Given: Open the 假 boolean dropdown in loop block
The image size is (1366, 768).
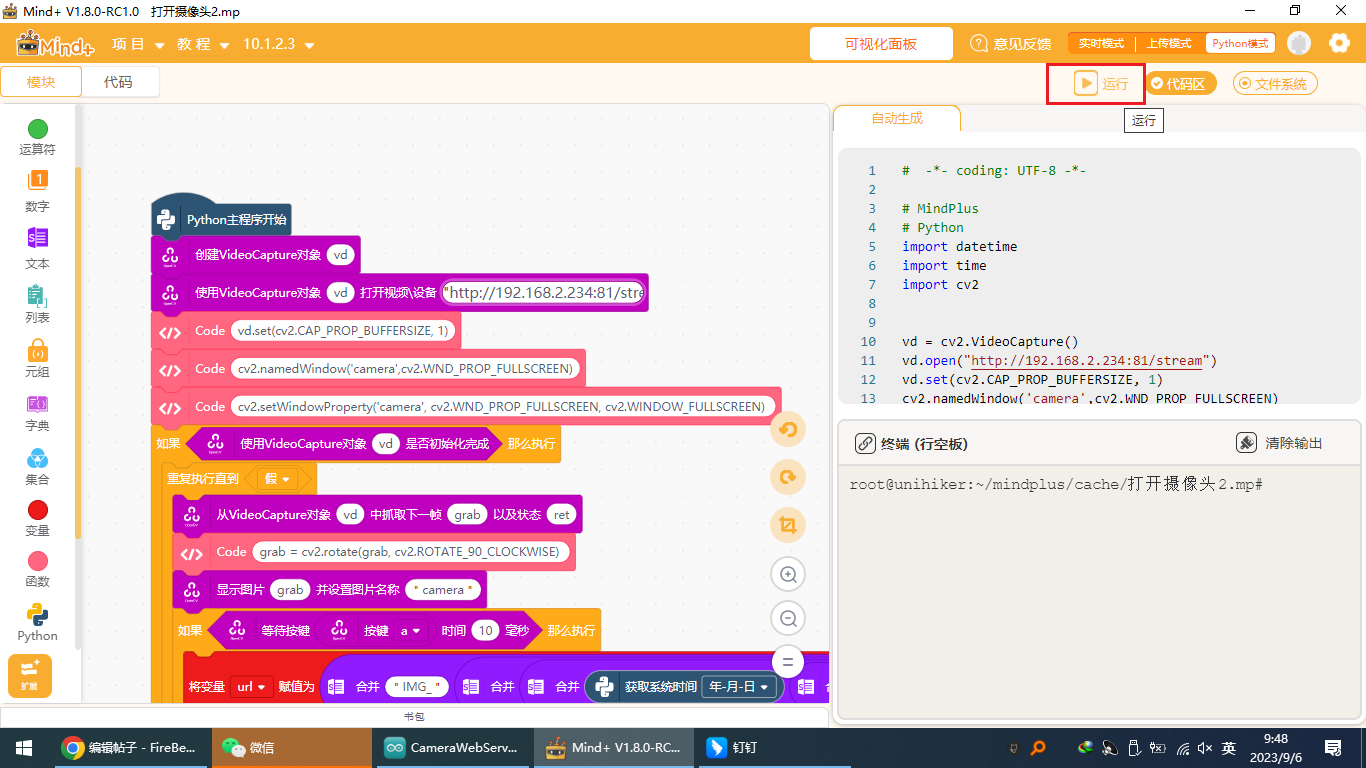Looking at the screenshot, I should click(277, 479).
